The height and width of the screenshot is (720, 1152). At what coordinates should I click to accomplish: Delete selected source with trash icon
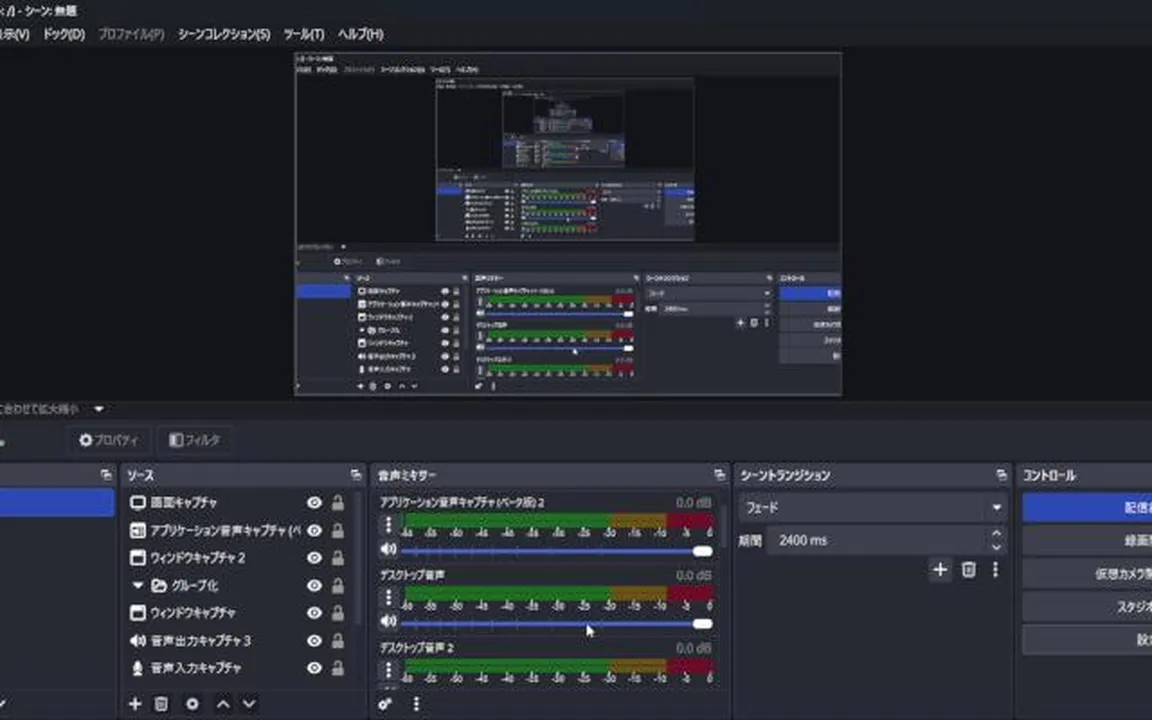click(161, 704)
